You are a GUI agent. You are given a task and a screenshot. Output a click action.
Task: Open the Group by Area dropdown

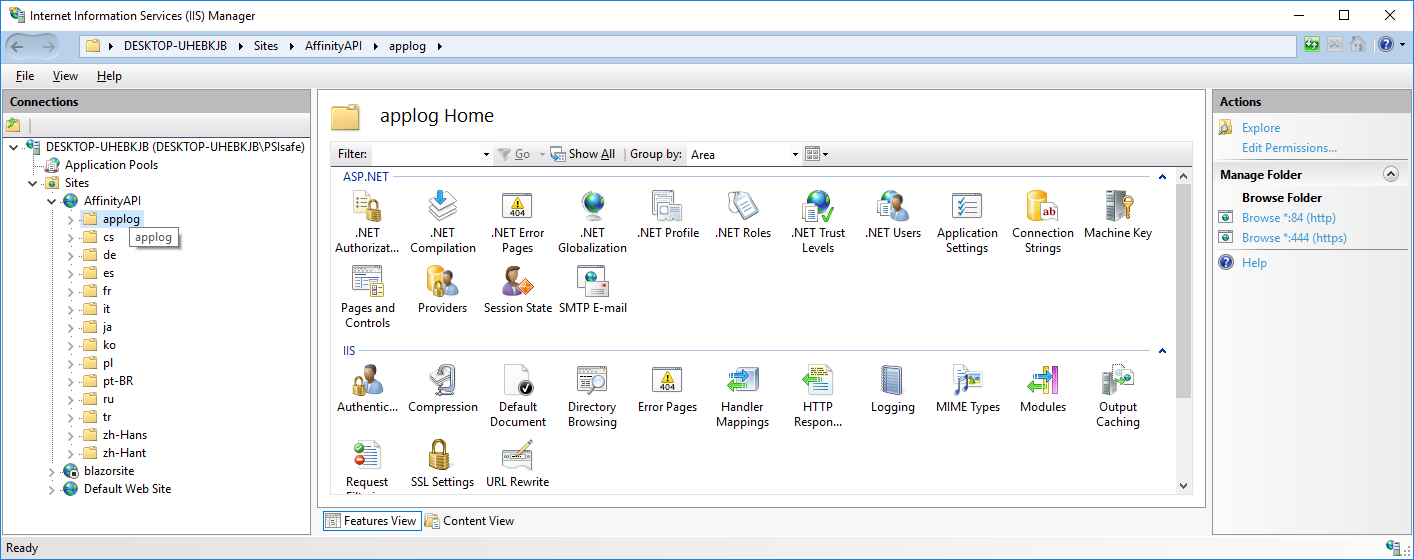[x=745, y=154]
